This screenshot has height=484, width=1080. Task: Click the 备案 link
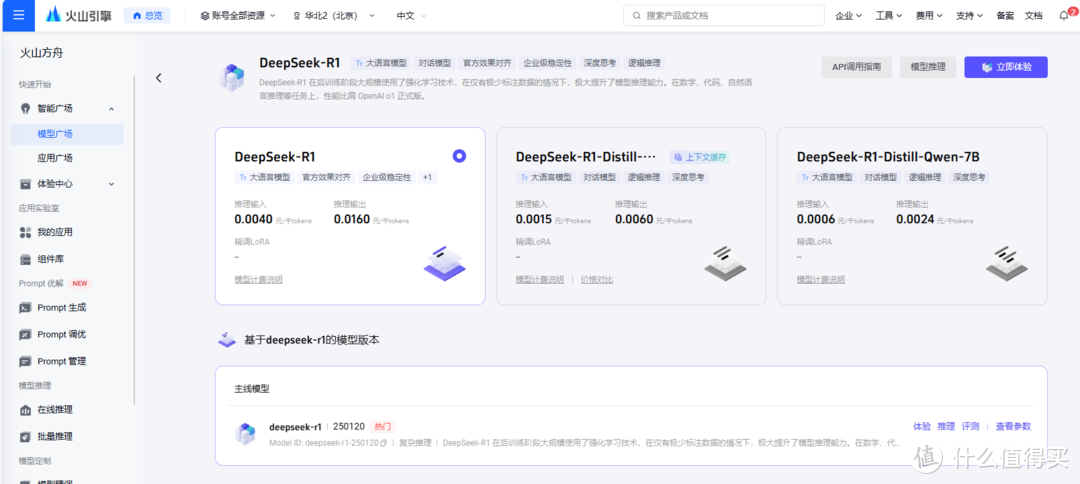pyautogui.click(x=1005, y=16)
